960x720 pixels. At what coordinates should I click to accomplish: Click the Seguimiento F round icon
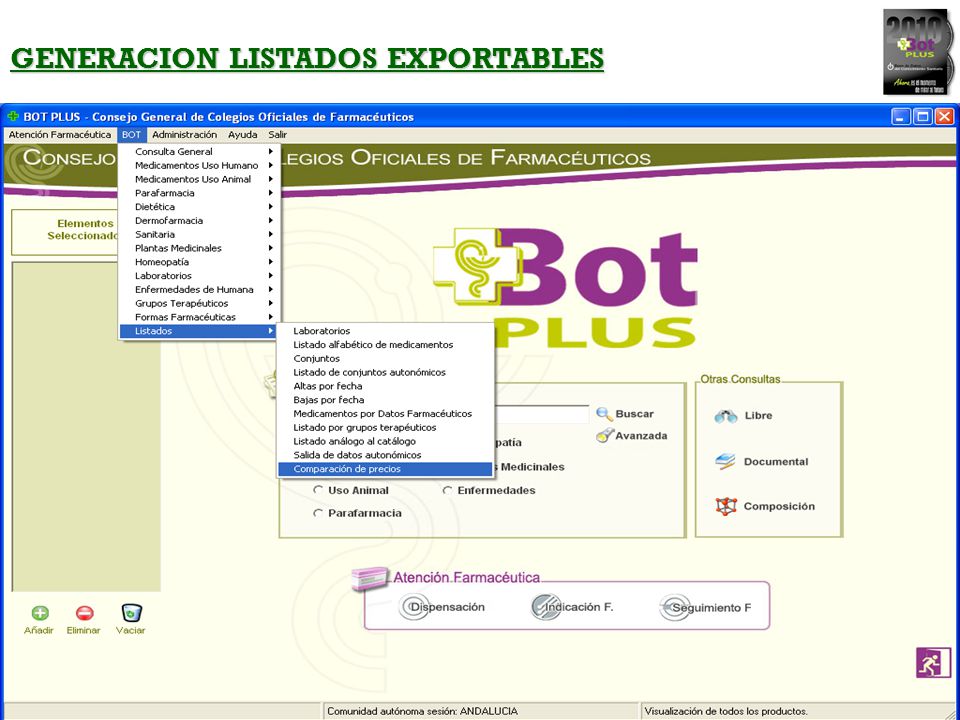[x=674, y=608]
